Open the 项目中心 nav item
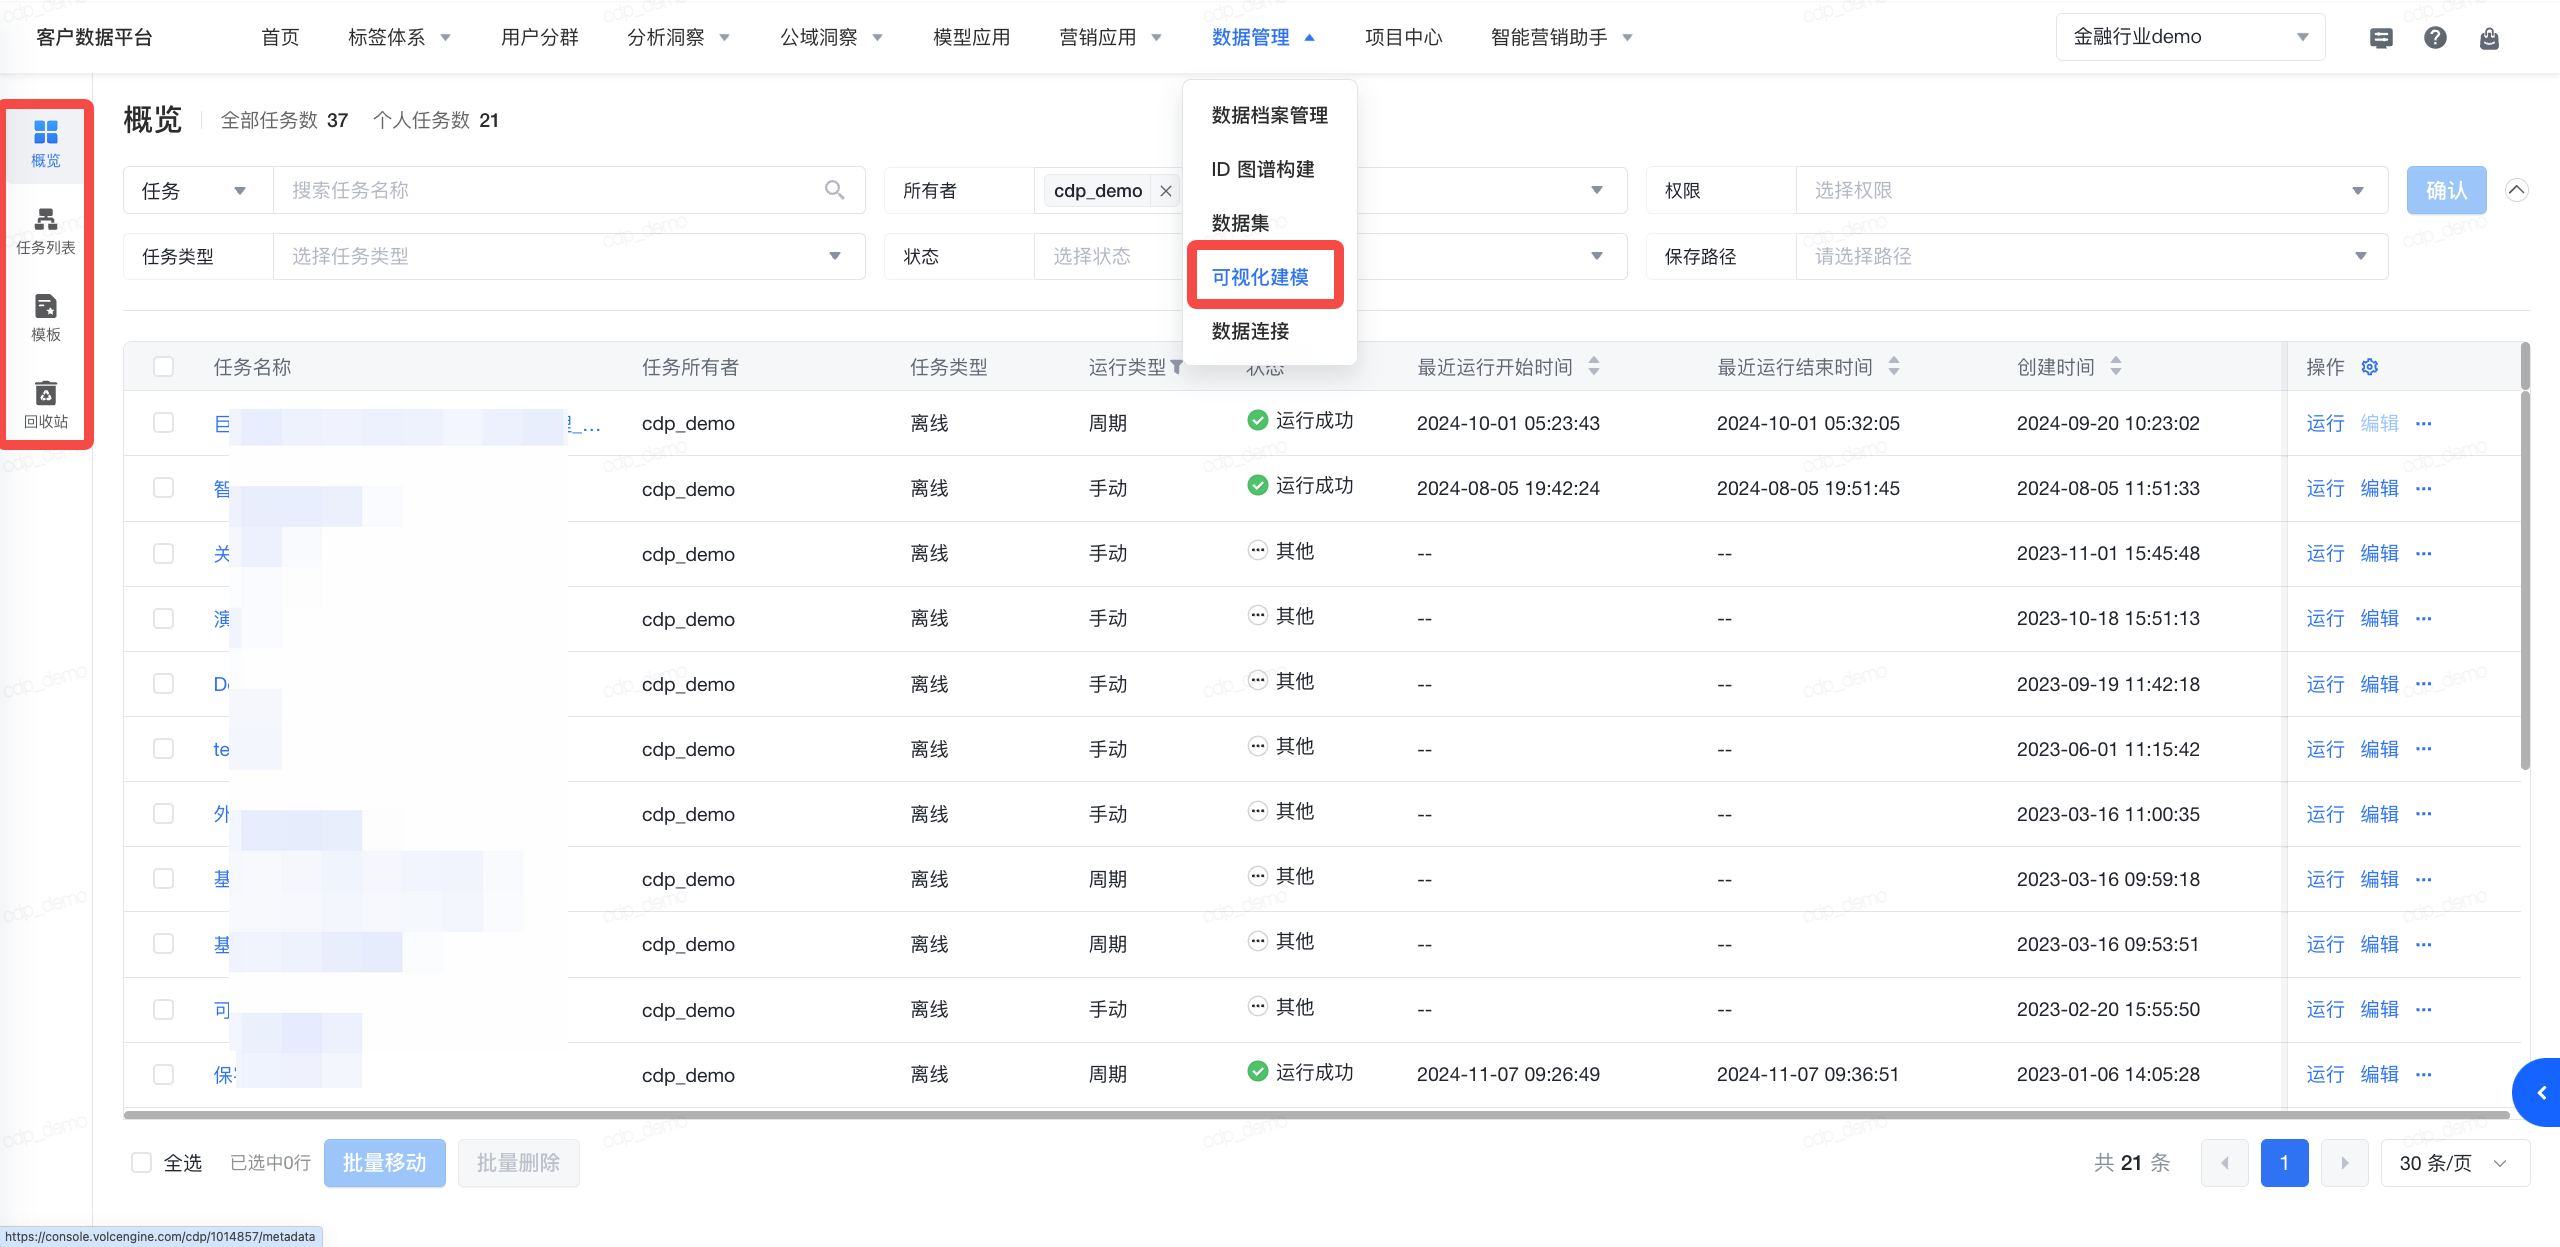Image resolution: width=2560 pixels, height=1247 pixels. [x=1404, y=37]
